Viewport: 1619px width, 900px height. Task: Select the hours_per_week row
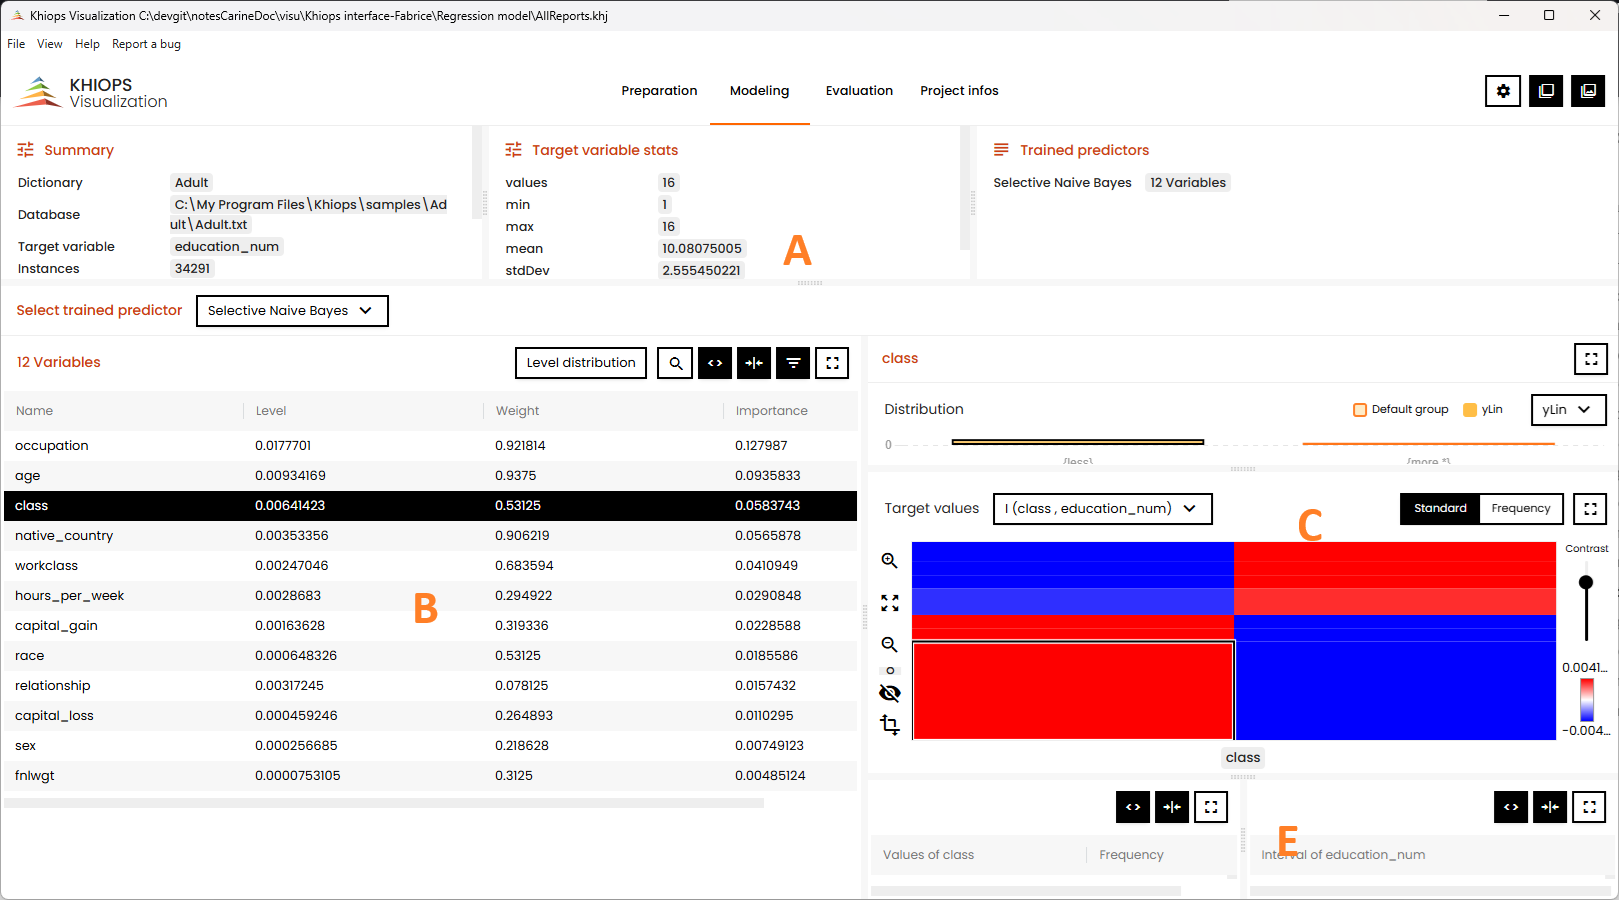click(x=430, y=596)
